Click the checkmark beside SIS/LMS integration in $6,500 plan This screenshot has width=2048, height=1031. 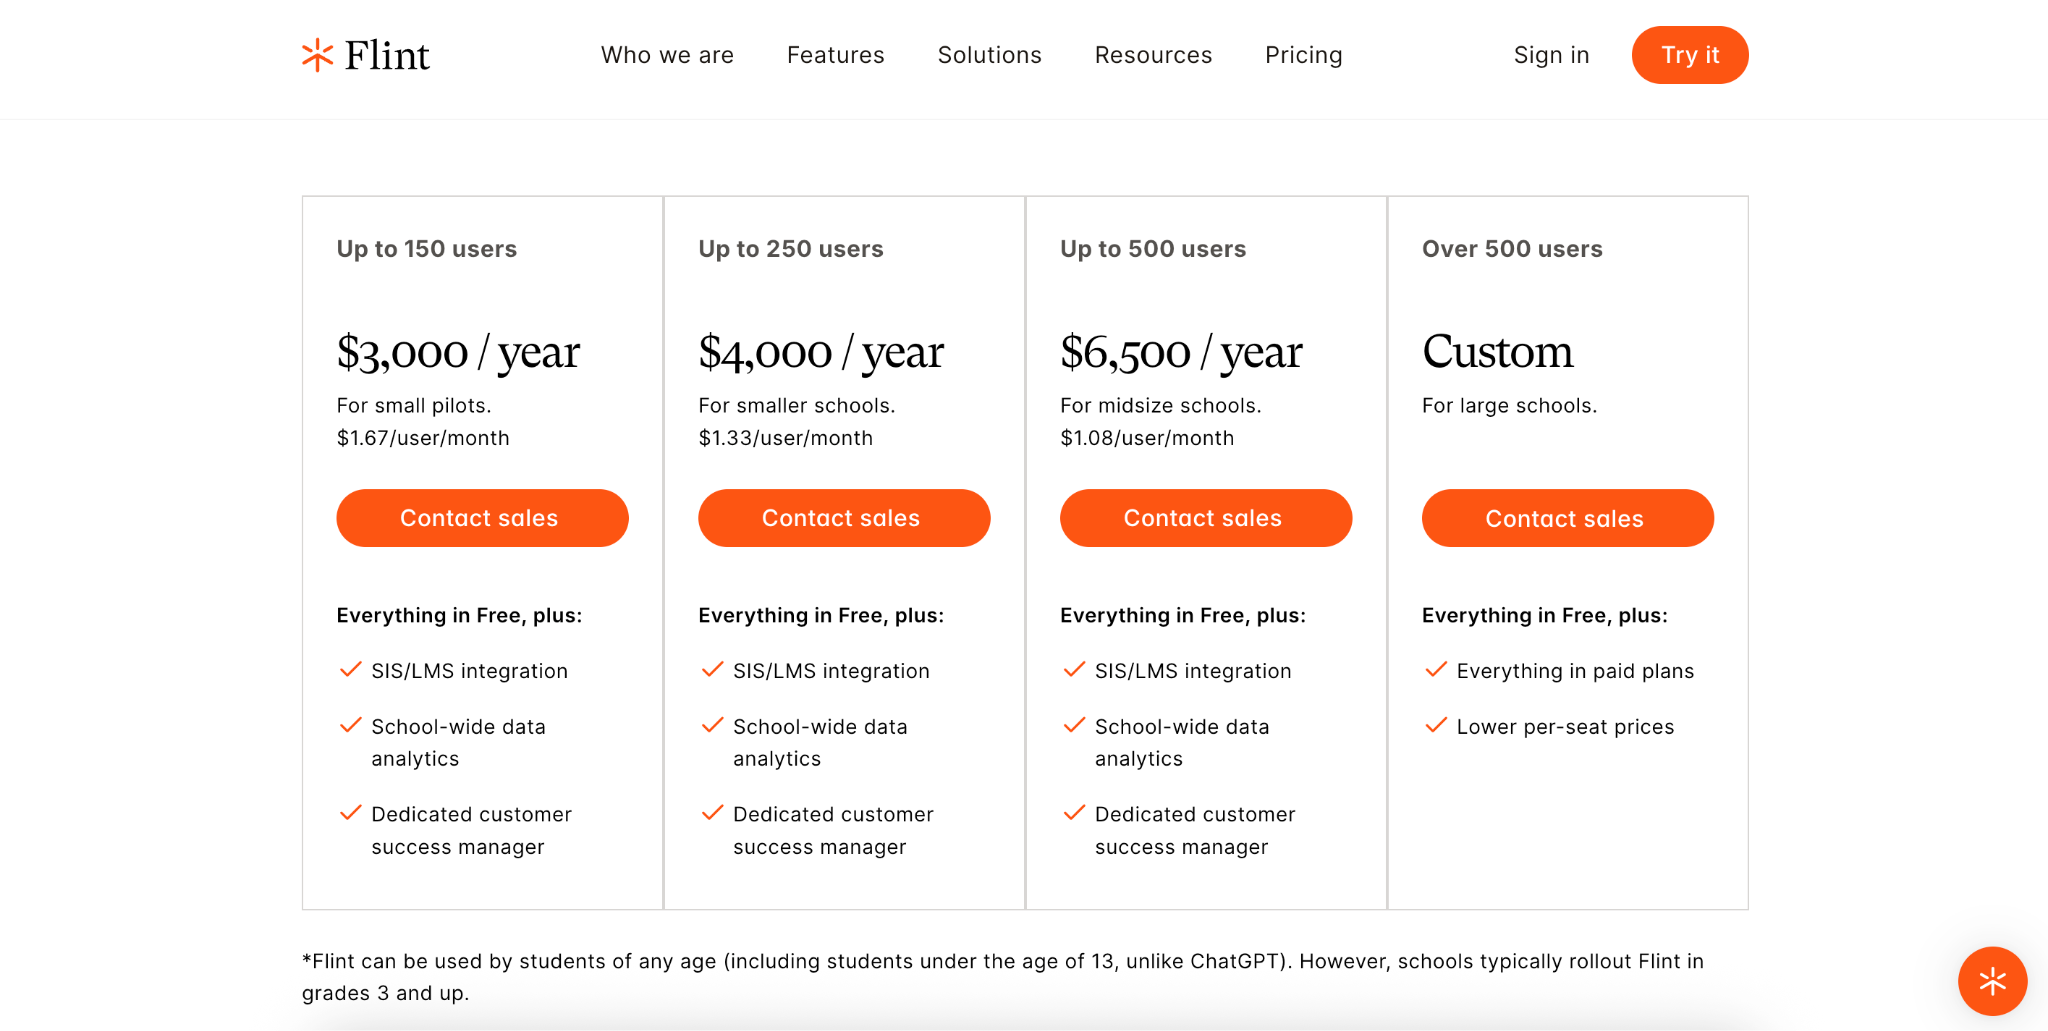pyautogui.click(x=1074, y=669)
